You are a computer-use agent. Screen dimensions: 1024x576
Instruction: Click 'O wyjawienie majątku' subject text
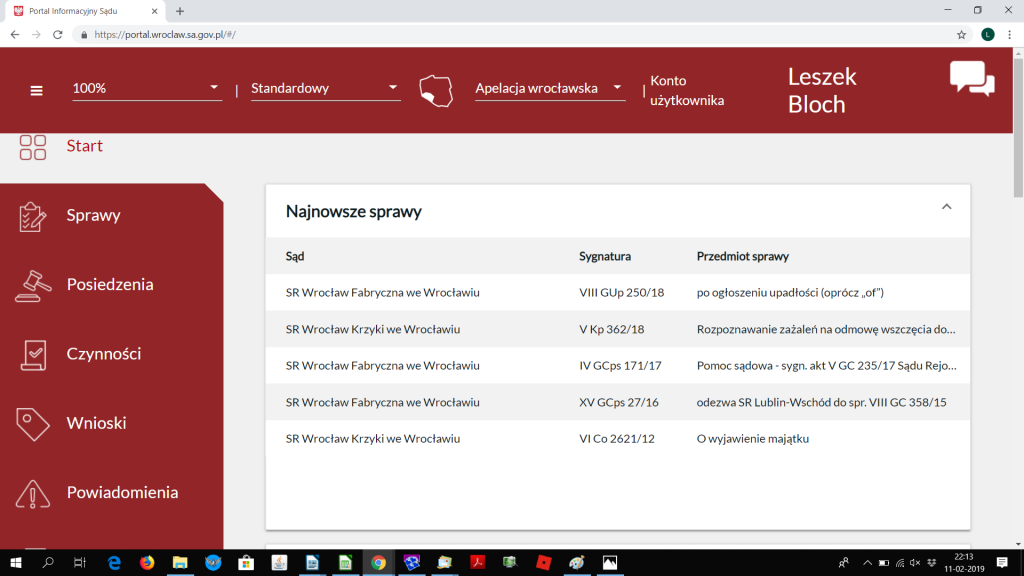(752, 438)
